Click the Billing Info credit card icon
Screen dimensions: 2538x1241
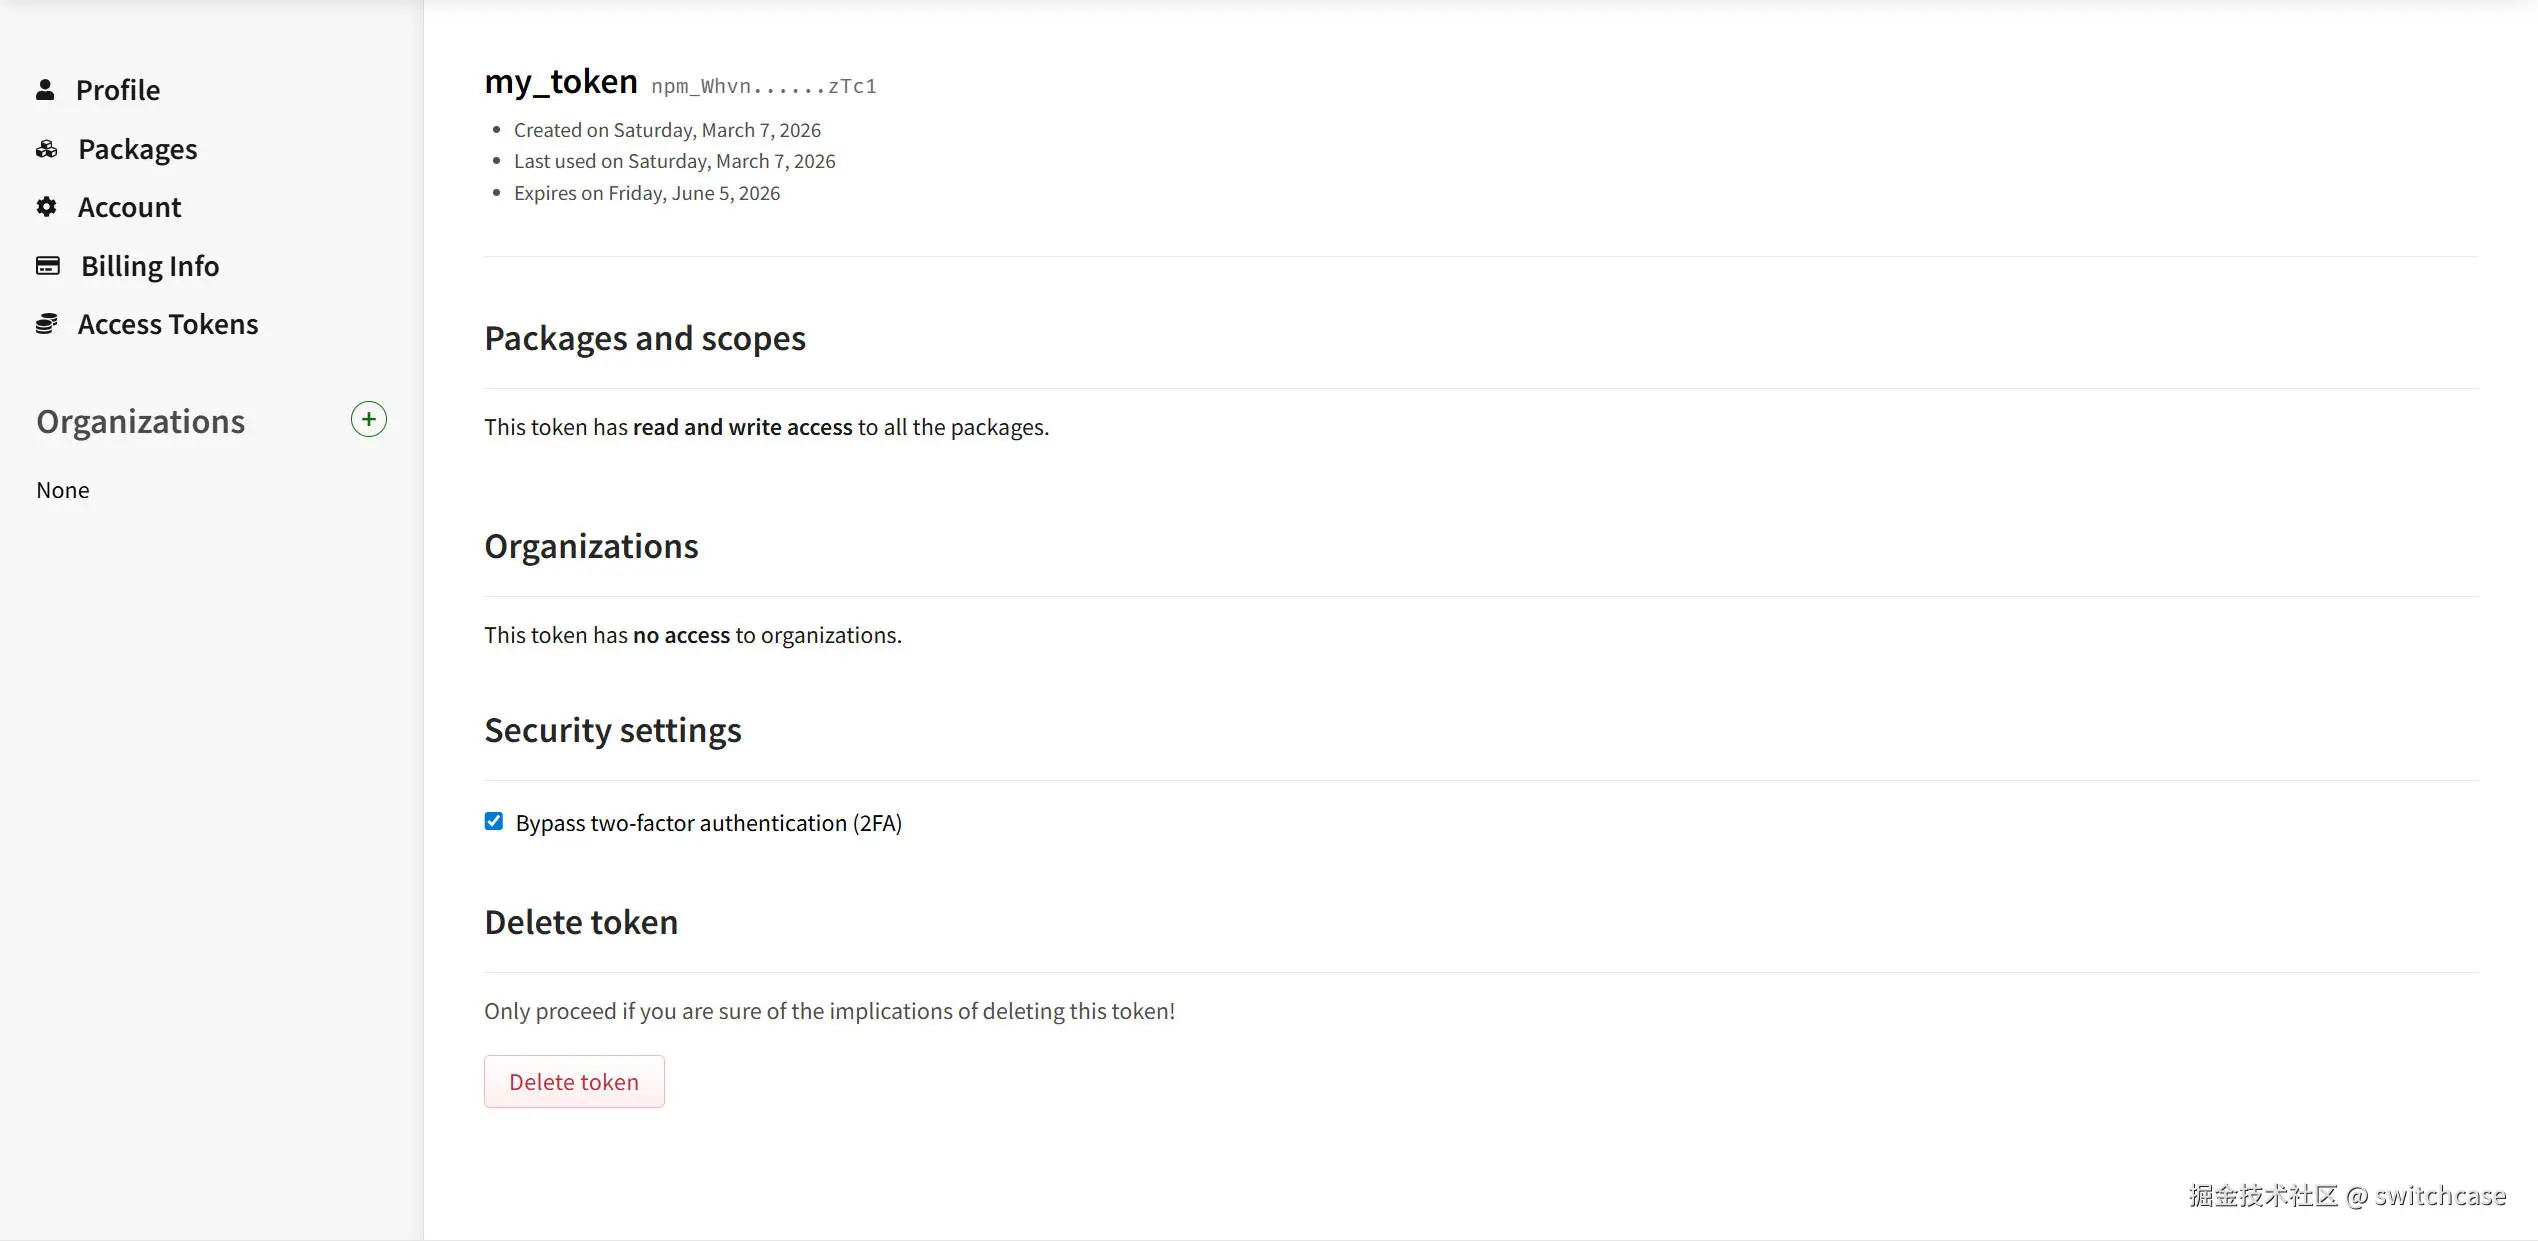pos(47,265)
